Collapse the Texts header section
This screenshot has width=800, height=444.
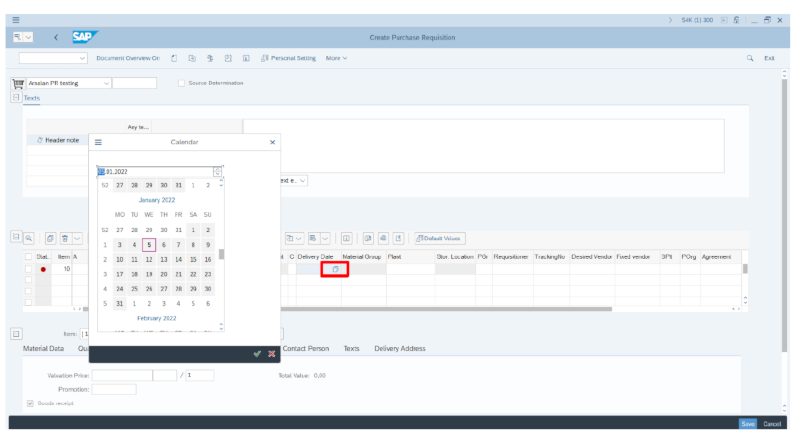pyautogui.click(x=16, y=98)
